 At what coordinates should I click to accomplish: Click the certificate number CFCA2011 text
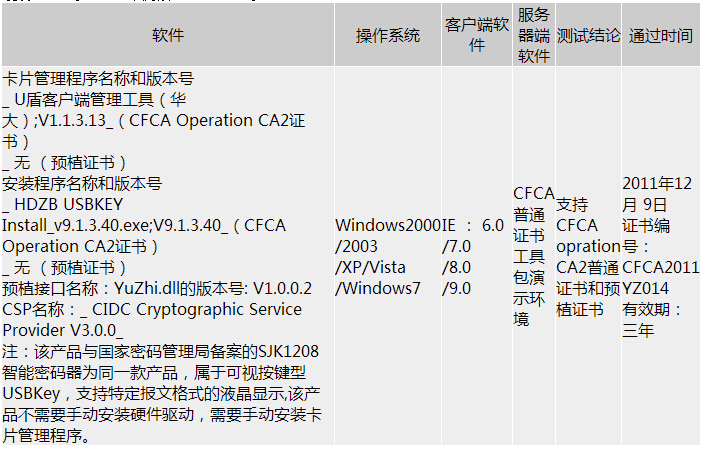pos(660,267)
